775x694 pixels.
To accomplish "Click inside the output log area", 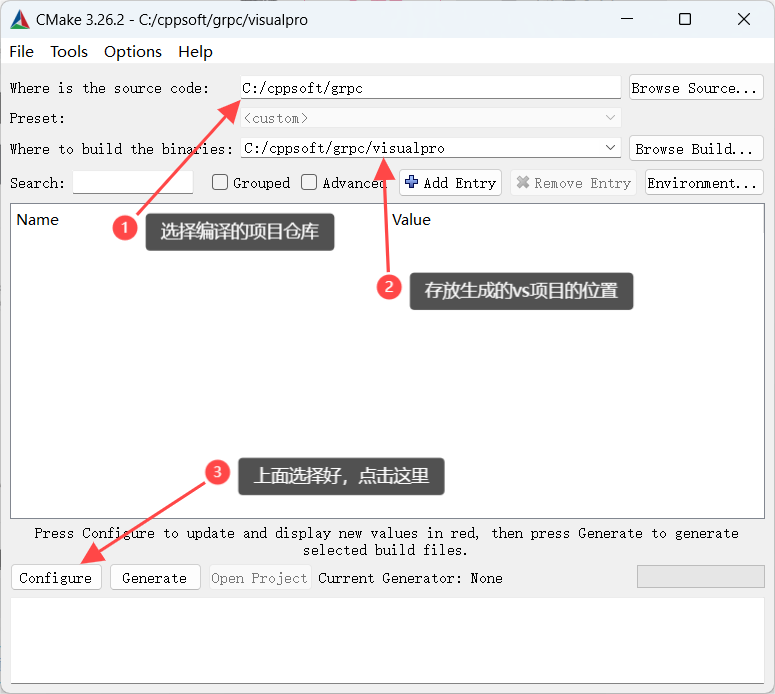I will click(x=388, y=640).
